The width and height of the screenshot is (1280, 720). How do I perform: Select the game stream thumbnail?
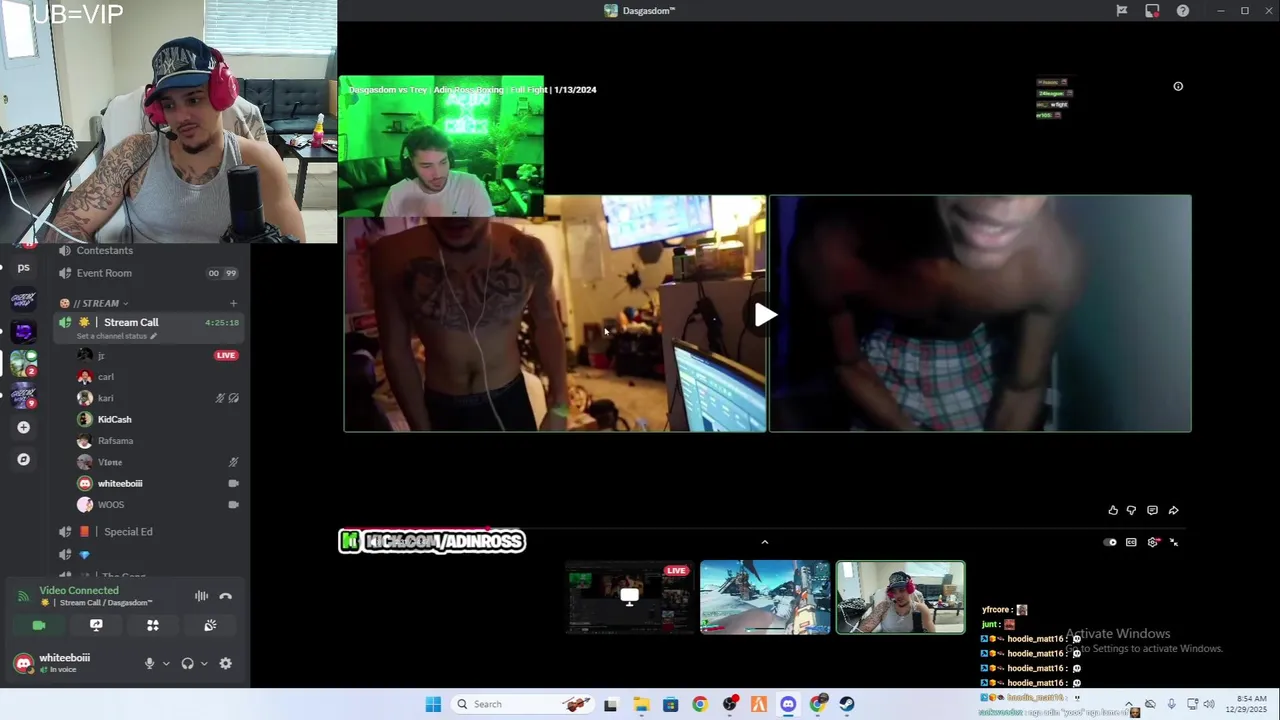click(765, 597)
